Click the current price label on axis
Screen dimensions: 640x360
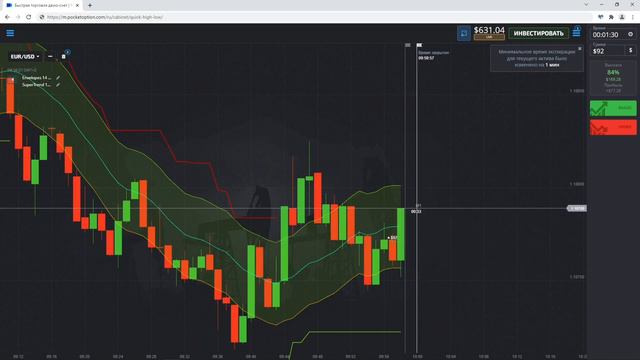pos(577,208)
